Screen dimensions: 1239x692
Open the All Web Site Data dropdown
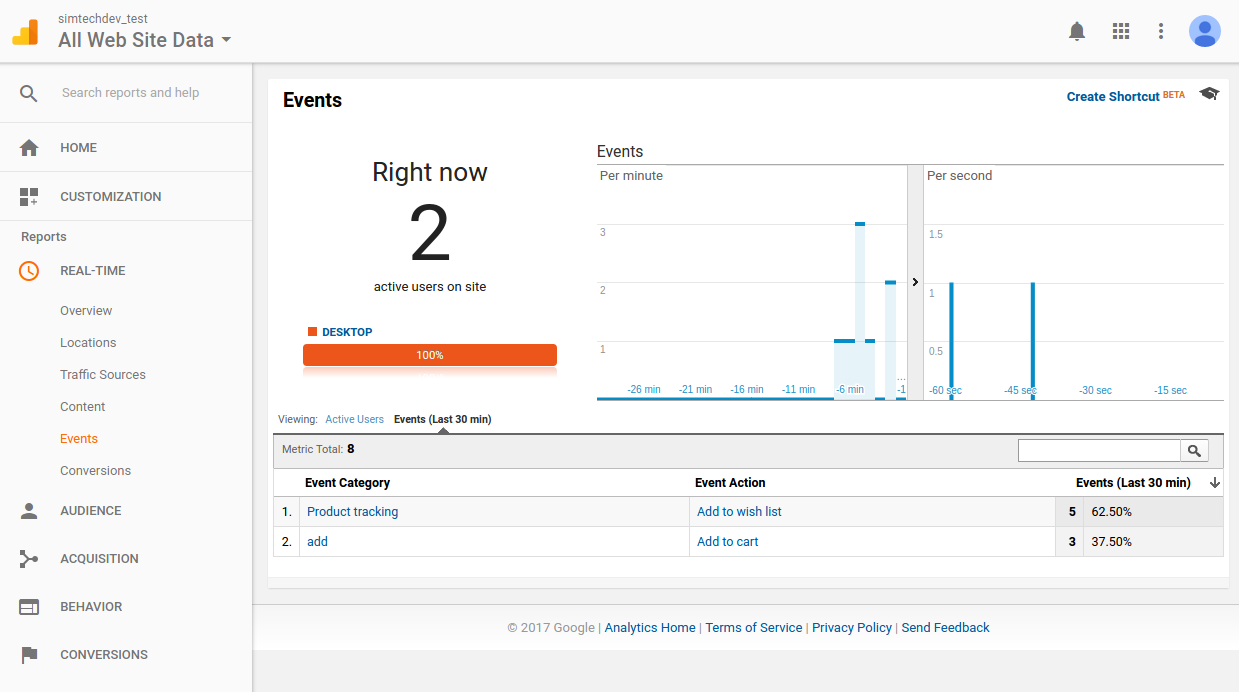click(145, 40)
